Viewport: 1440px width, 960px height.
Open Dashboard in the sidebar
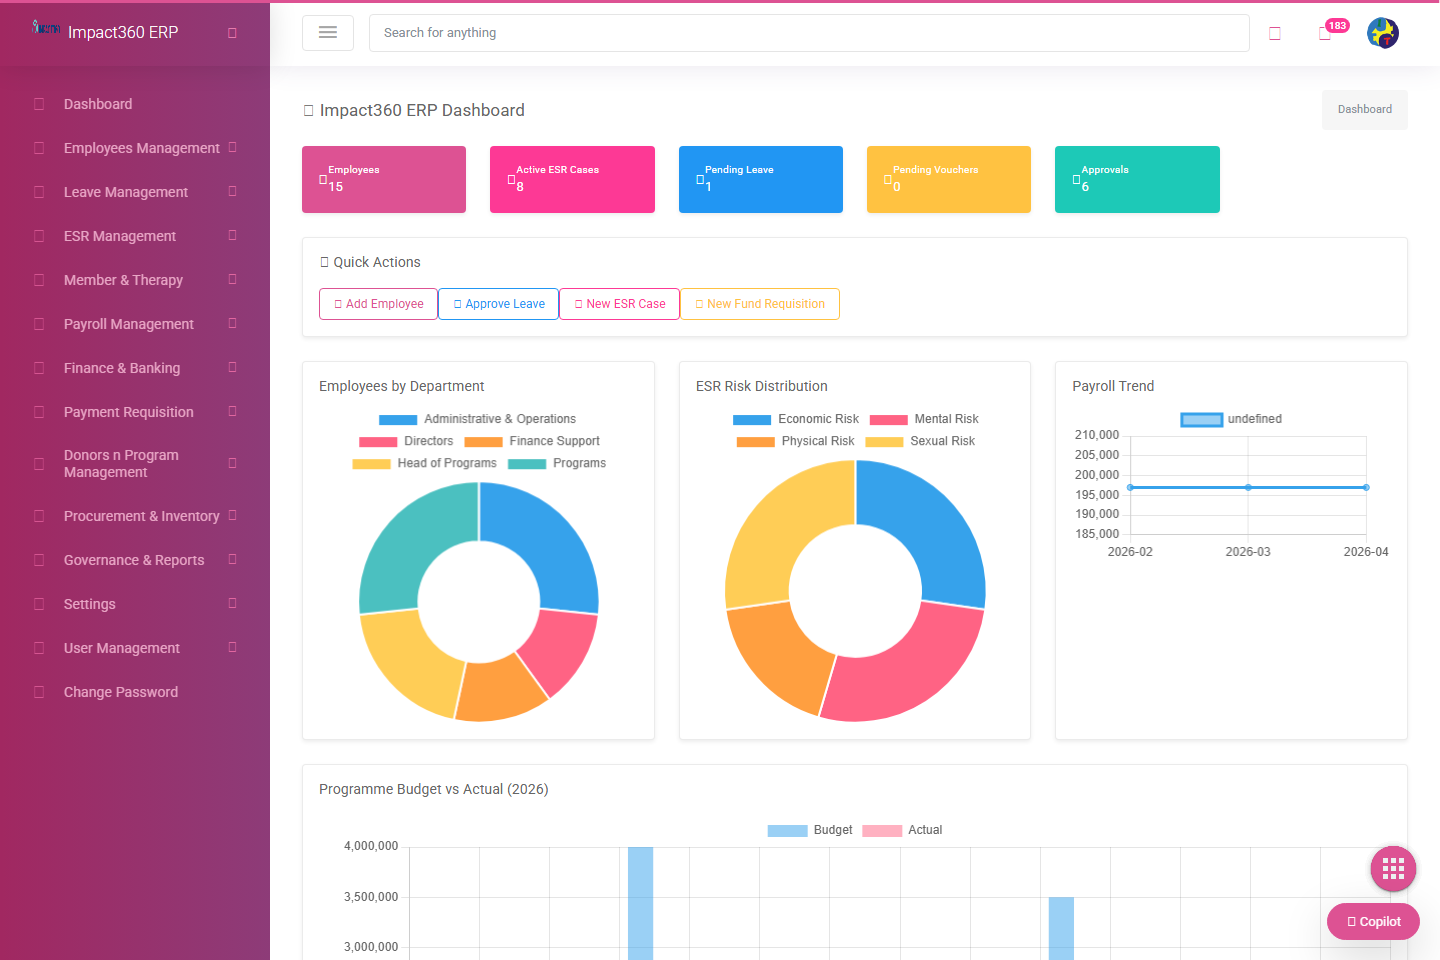pyautogui.click(x=98, y=104)
